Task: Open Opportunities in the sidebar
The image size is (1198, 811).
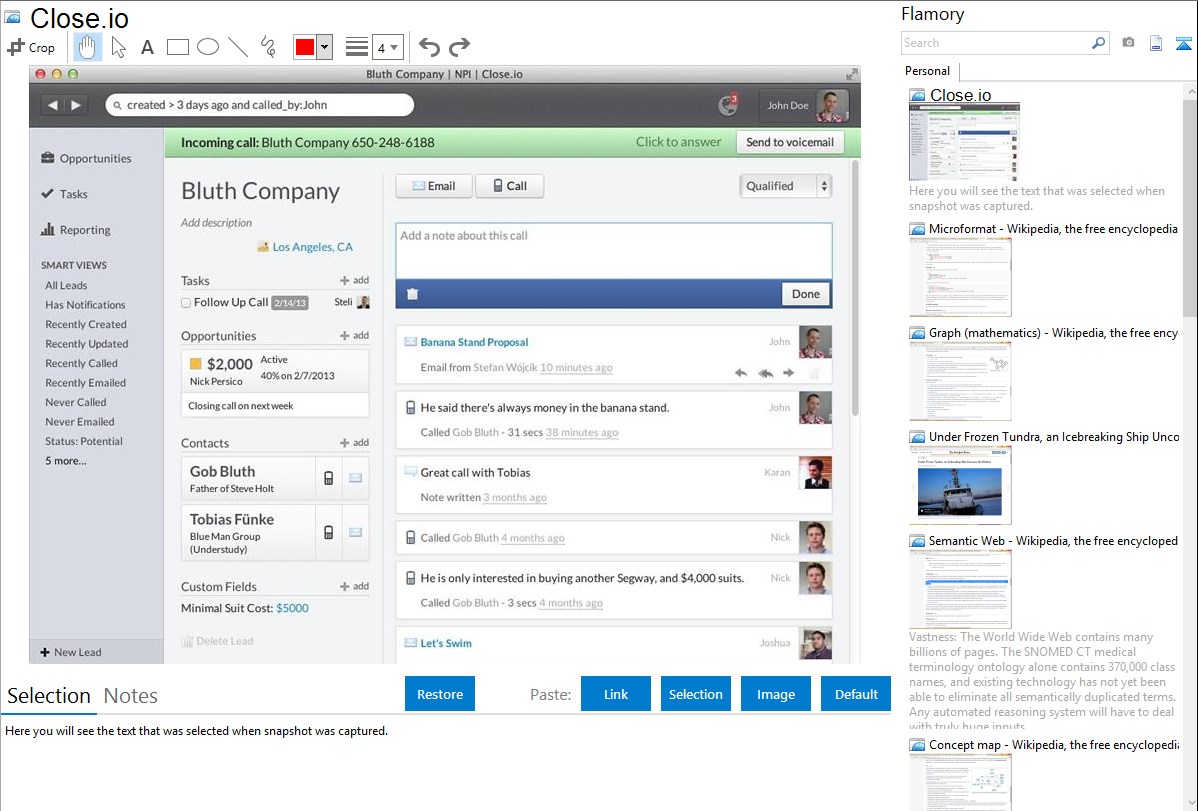Action: [86, 158]
